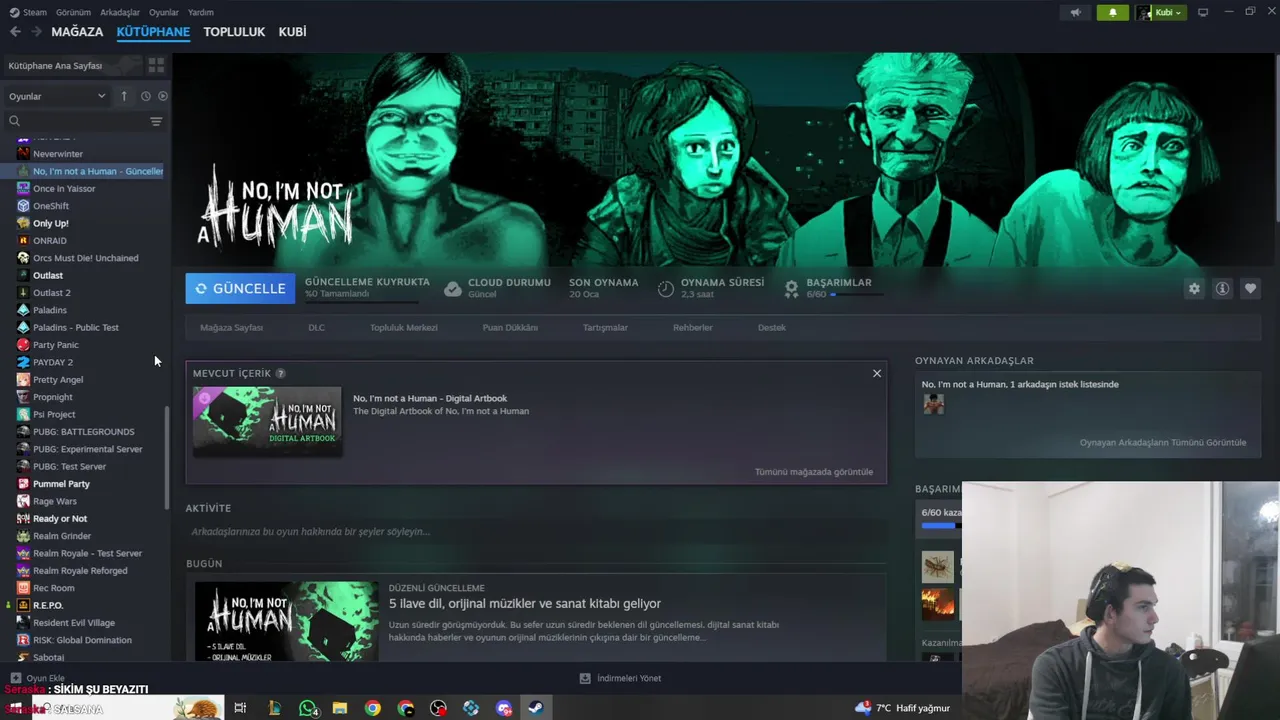Viewport: 1280px width, 720px height.
Task: Open Destek tab
Action: (x=771, y=327)
